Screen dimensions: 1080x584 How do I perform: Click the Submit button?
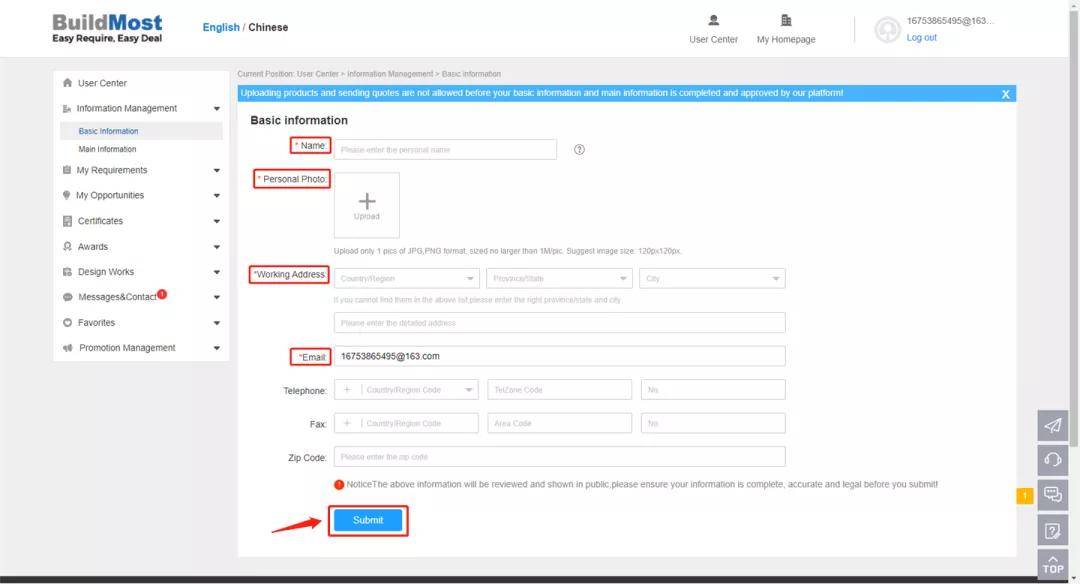(x=368, y=520)
